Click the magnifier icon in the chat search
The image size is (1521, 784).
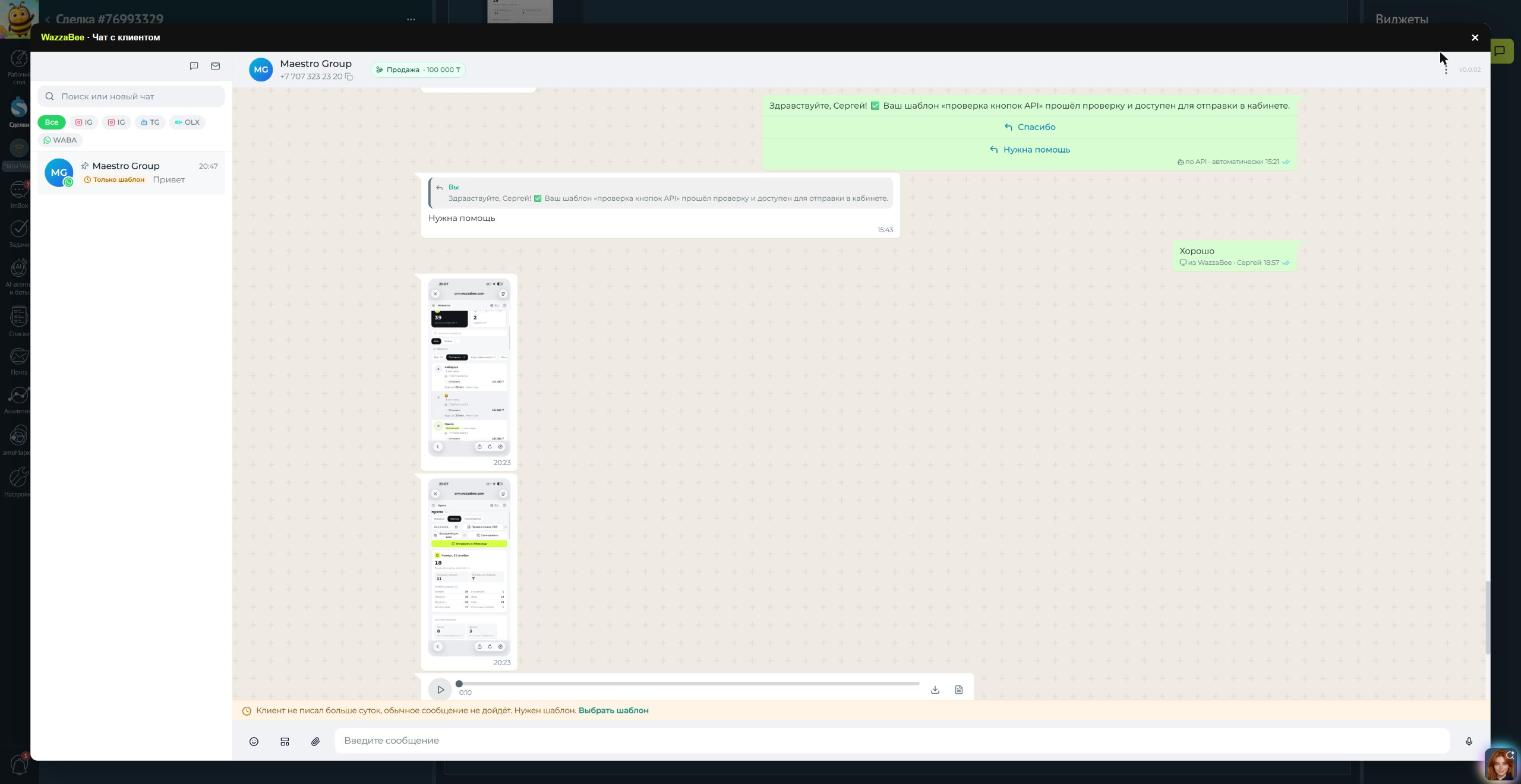[x=50, y=96]
